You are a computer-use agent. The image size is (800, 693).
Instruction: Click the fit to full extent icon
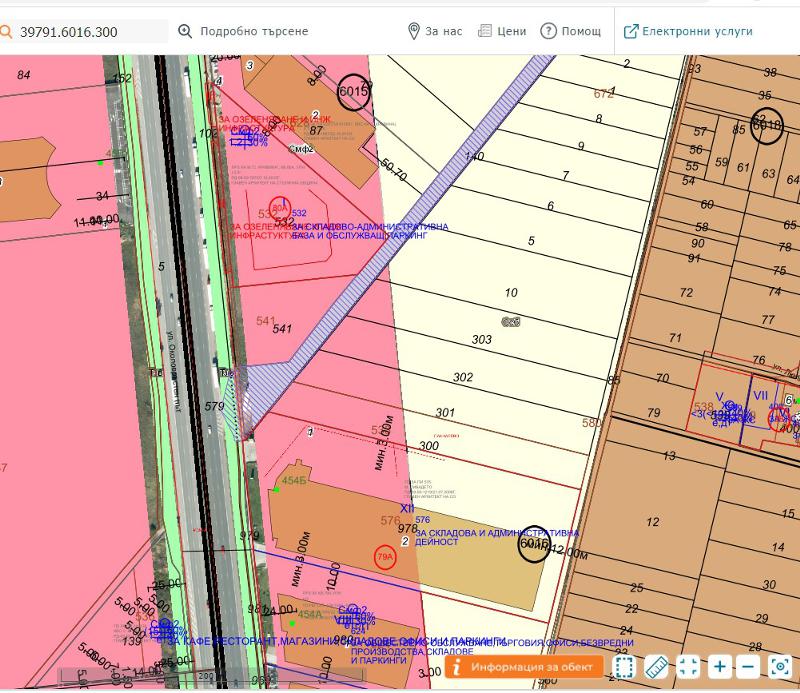(x=688, y=667)
